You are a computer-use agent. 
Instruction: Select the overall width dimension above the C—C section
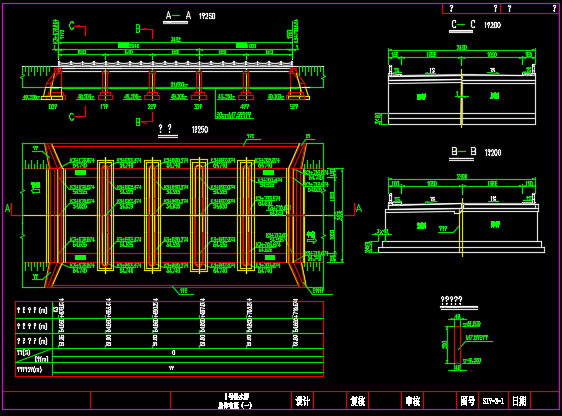(x=462, y=47)
